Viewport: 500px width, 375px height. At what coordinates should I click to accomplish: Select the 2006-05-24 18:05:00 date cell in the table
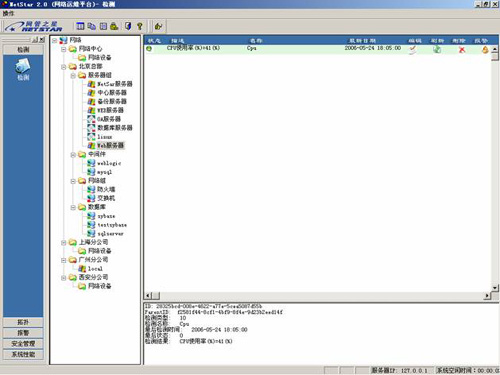373,48
